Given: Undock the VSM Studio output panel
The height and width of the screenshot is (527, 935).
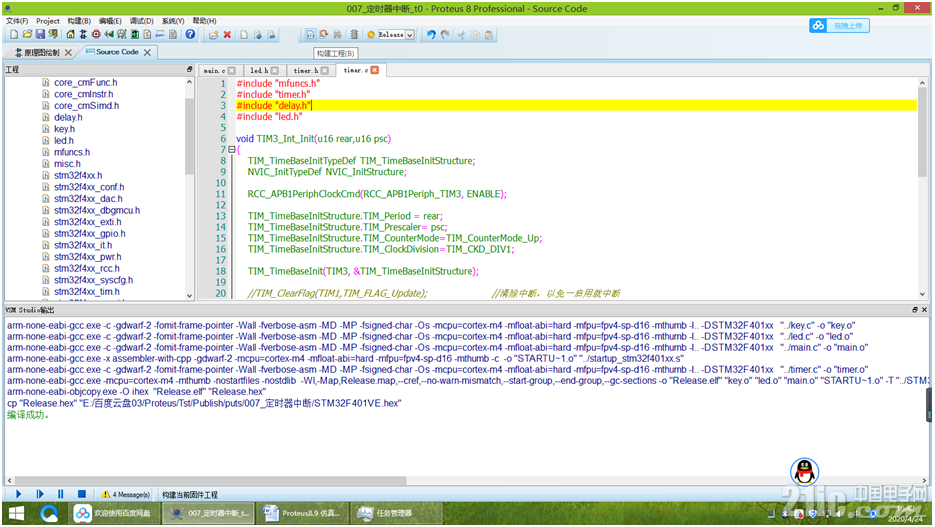Looking at the screenshot, I should point(915,310).
